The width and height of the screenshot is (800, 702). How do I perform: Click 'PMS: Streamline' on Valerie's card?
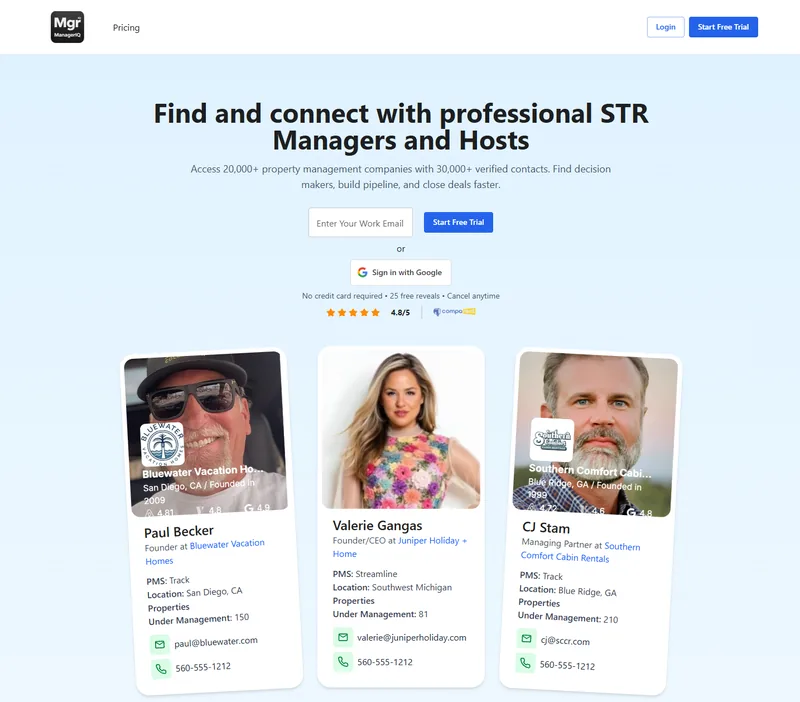tap(365, 574)
